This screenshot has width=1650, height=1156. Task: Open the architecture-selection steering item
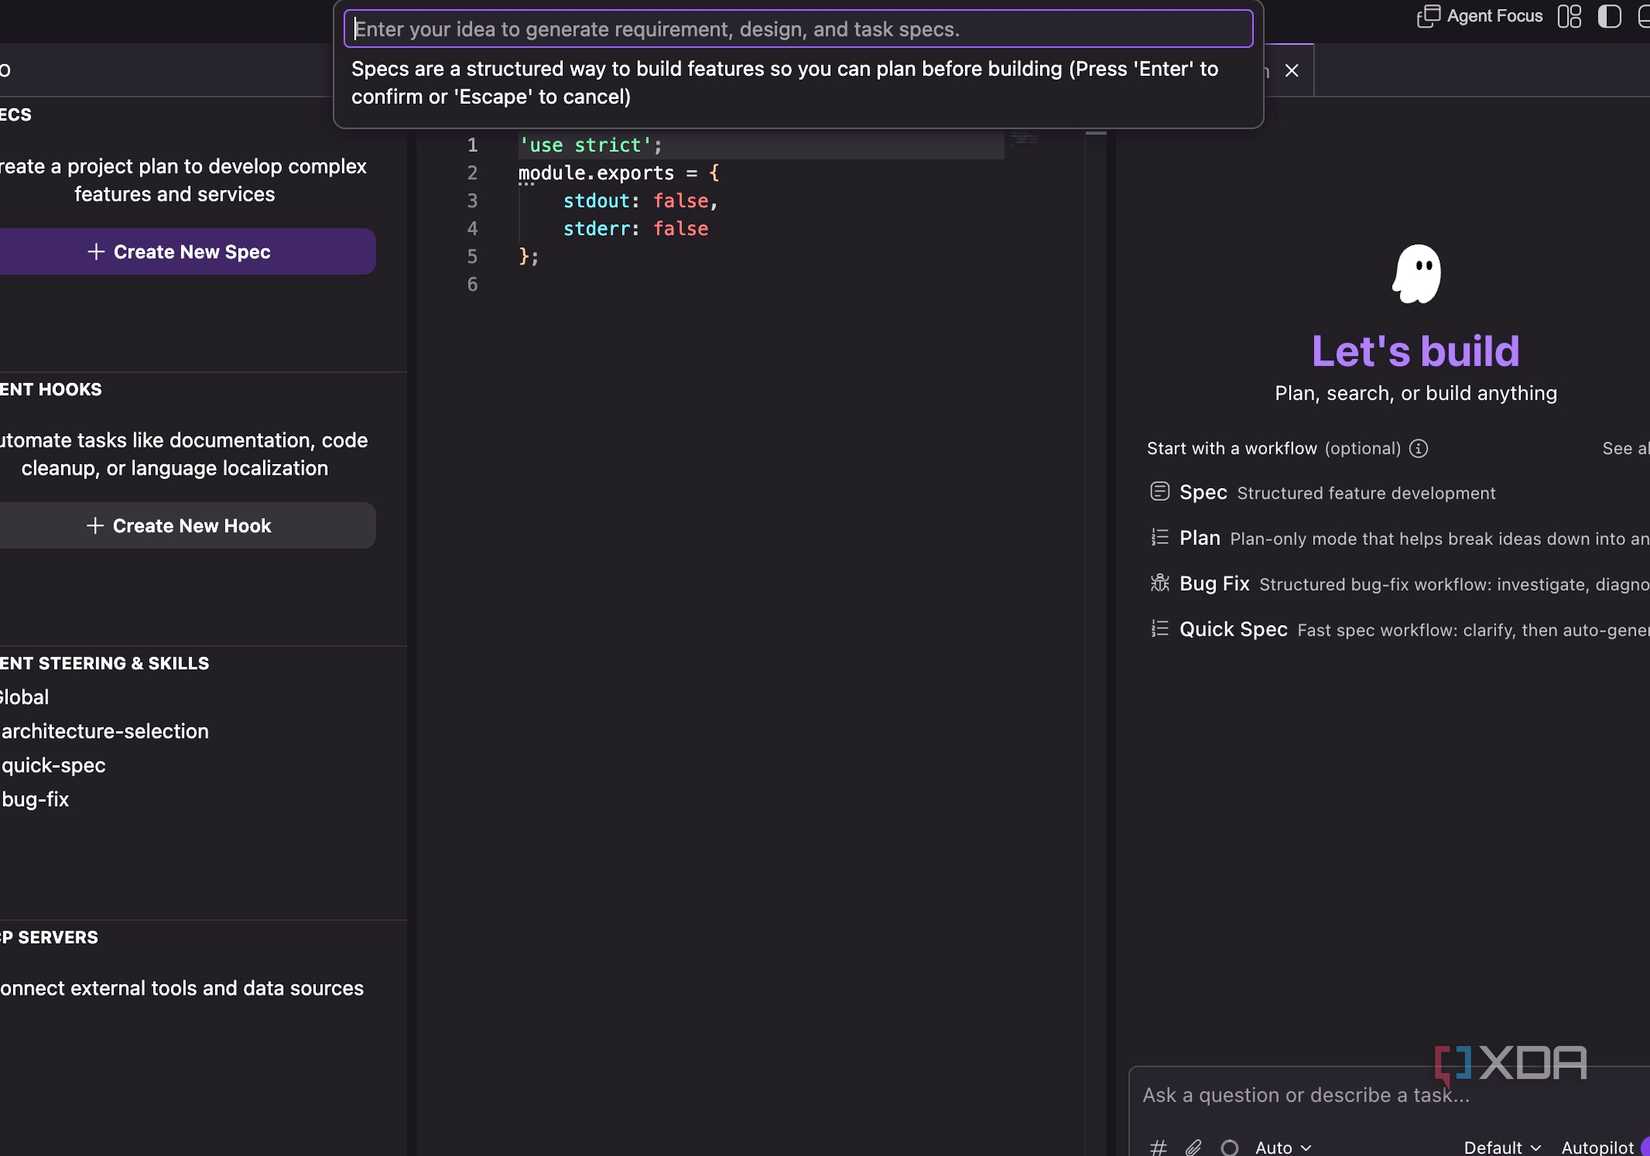click(105, 731)
